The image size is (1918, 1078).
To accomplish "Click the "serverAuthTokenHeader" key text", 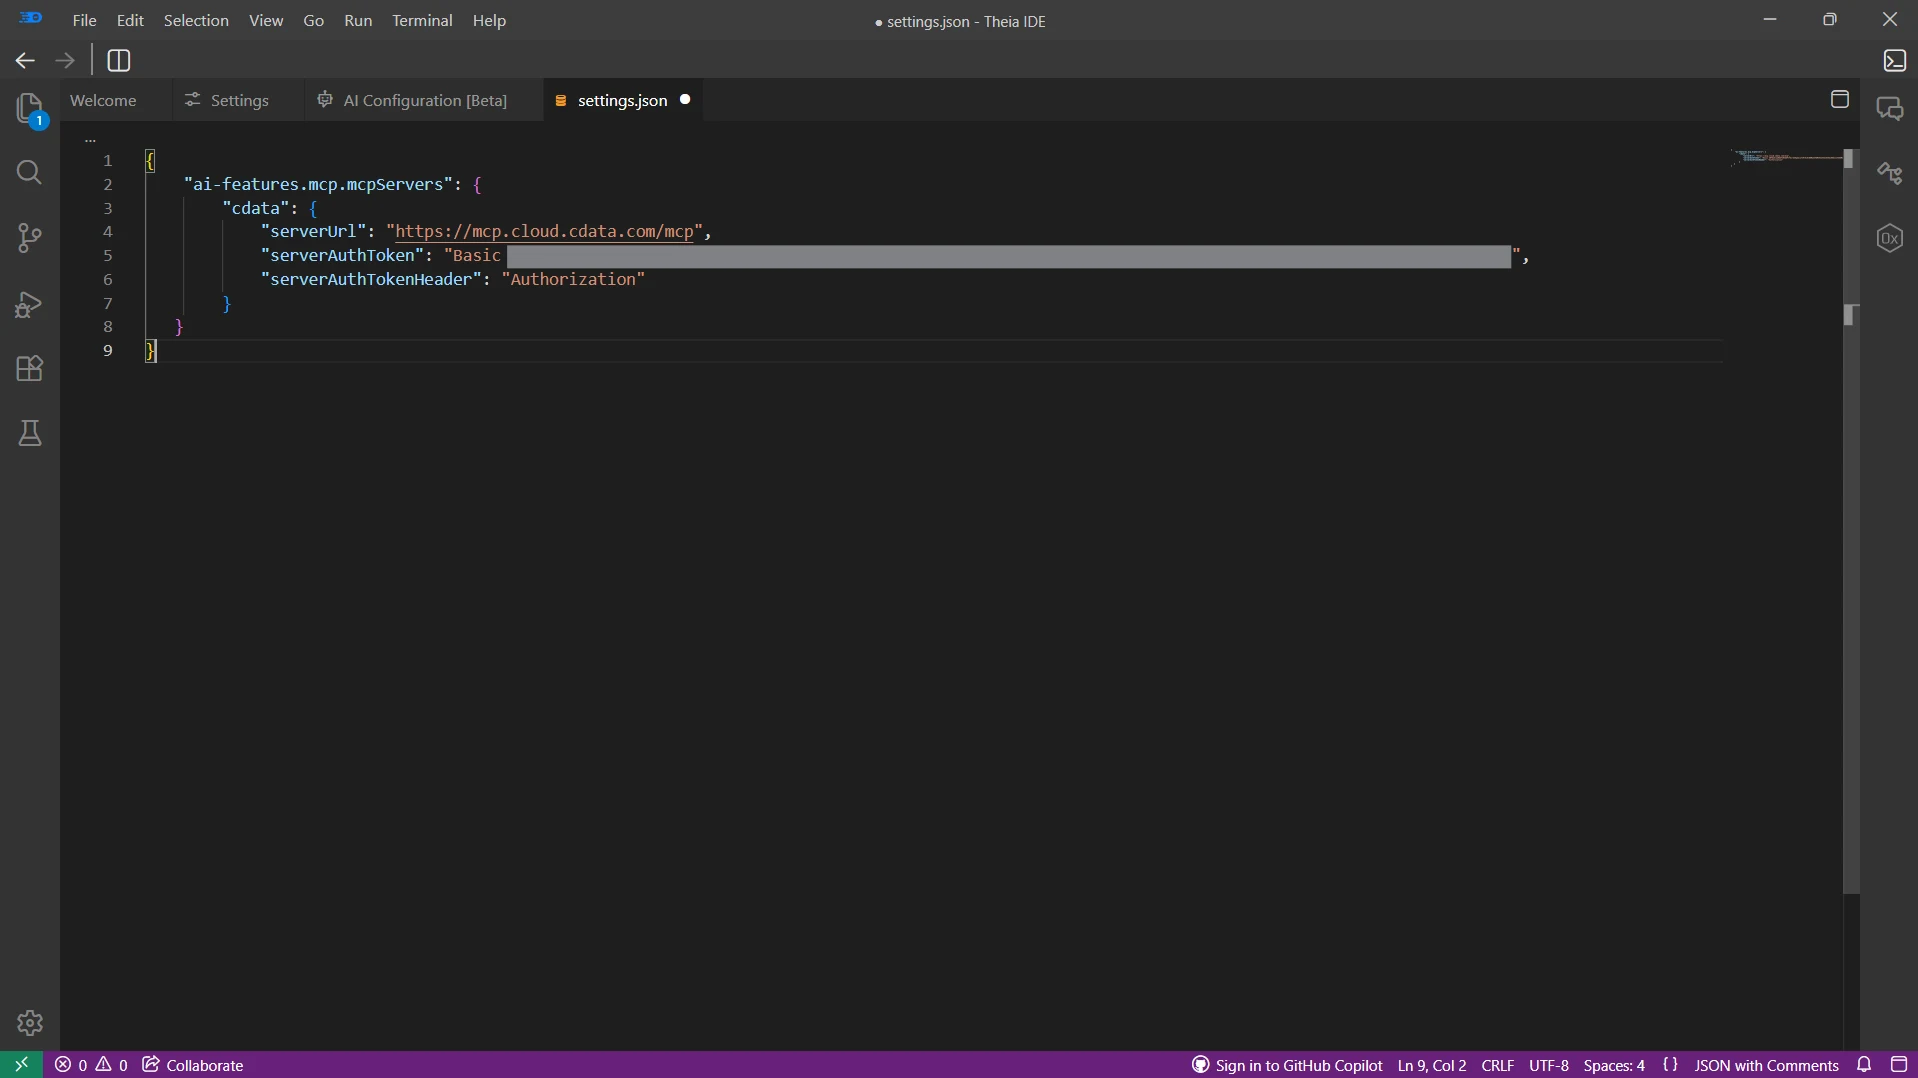I will coord(371,280).
